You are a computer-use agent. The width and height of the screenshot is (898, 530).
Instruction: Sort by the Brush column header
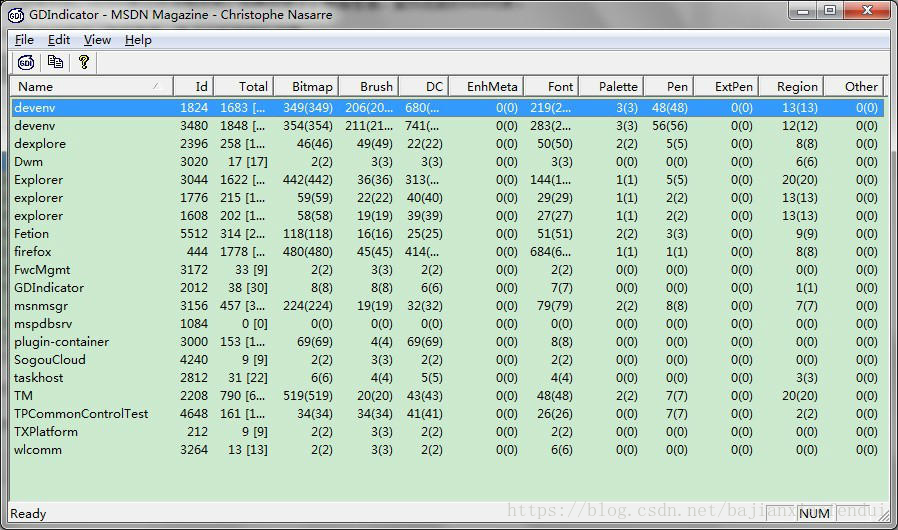click(369, 87)
